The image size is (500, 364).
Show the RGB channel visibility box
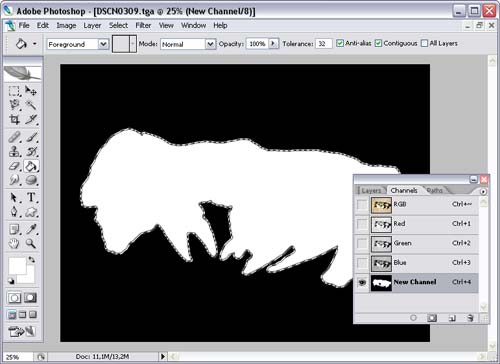click(362, 204)
